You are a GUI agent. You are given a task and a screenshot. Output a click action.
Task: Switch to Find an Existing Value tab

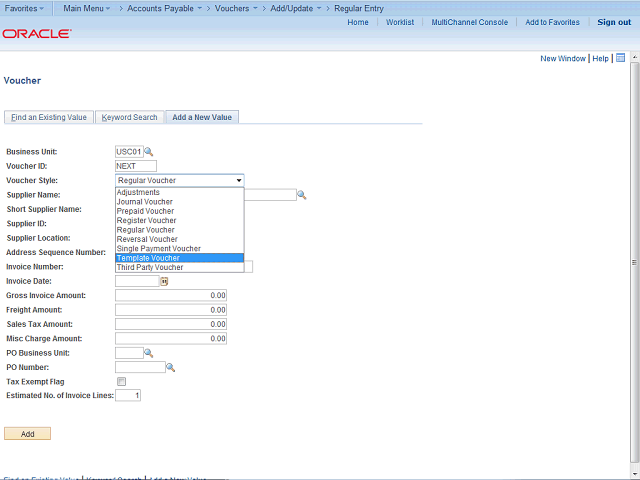click(x=49, y=117)
